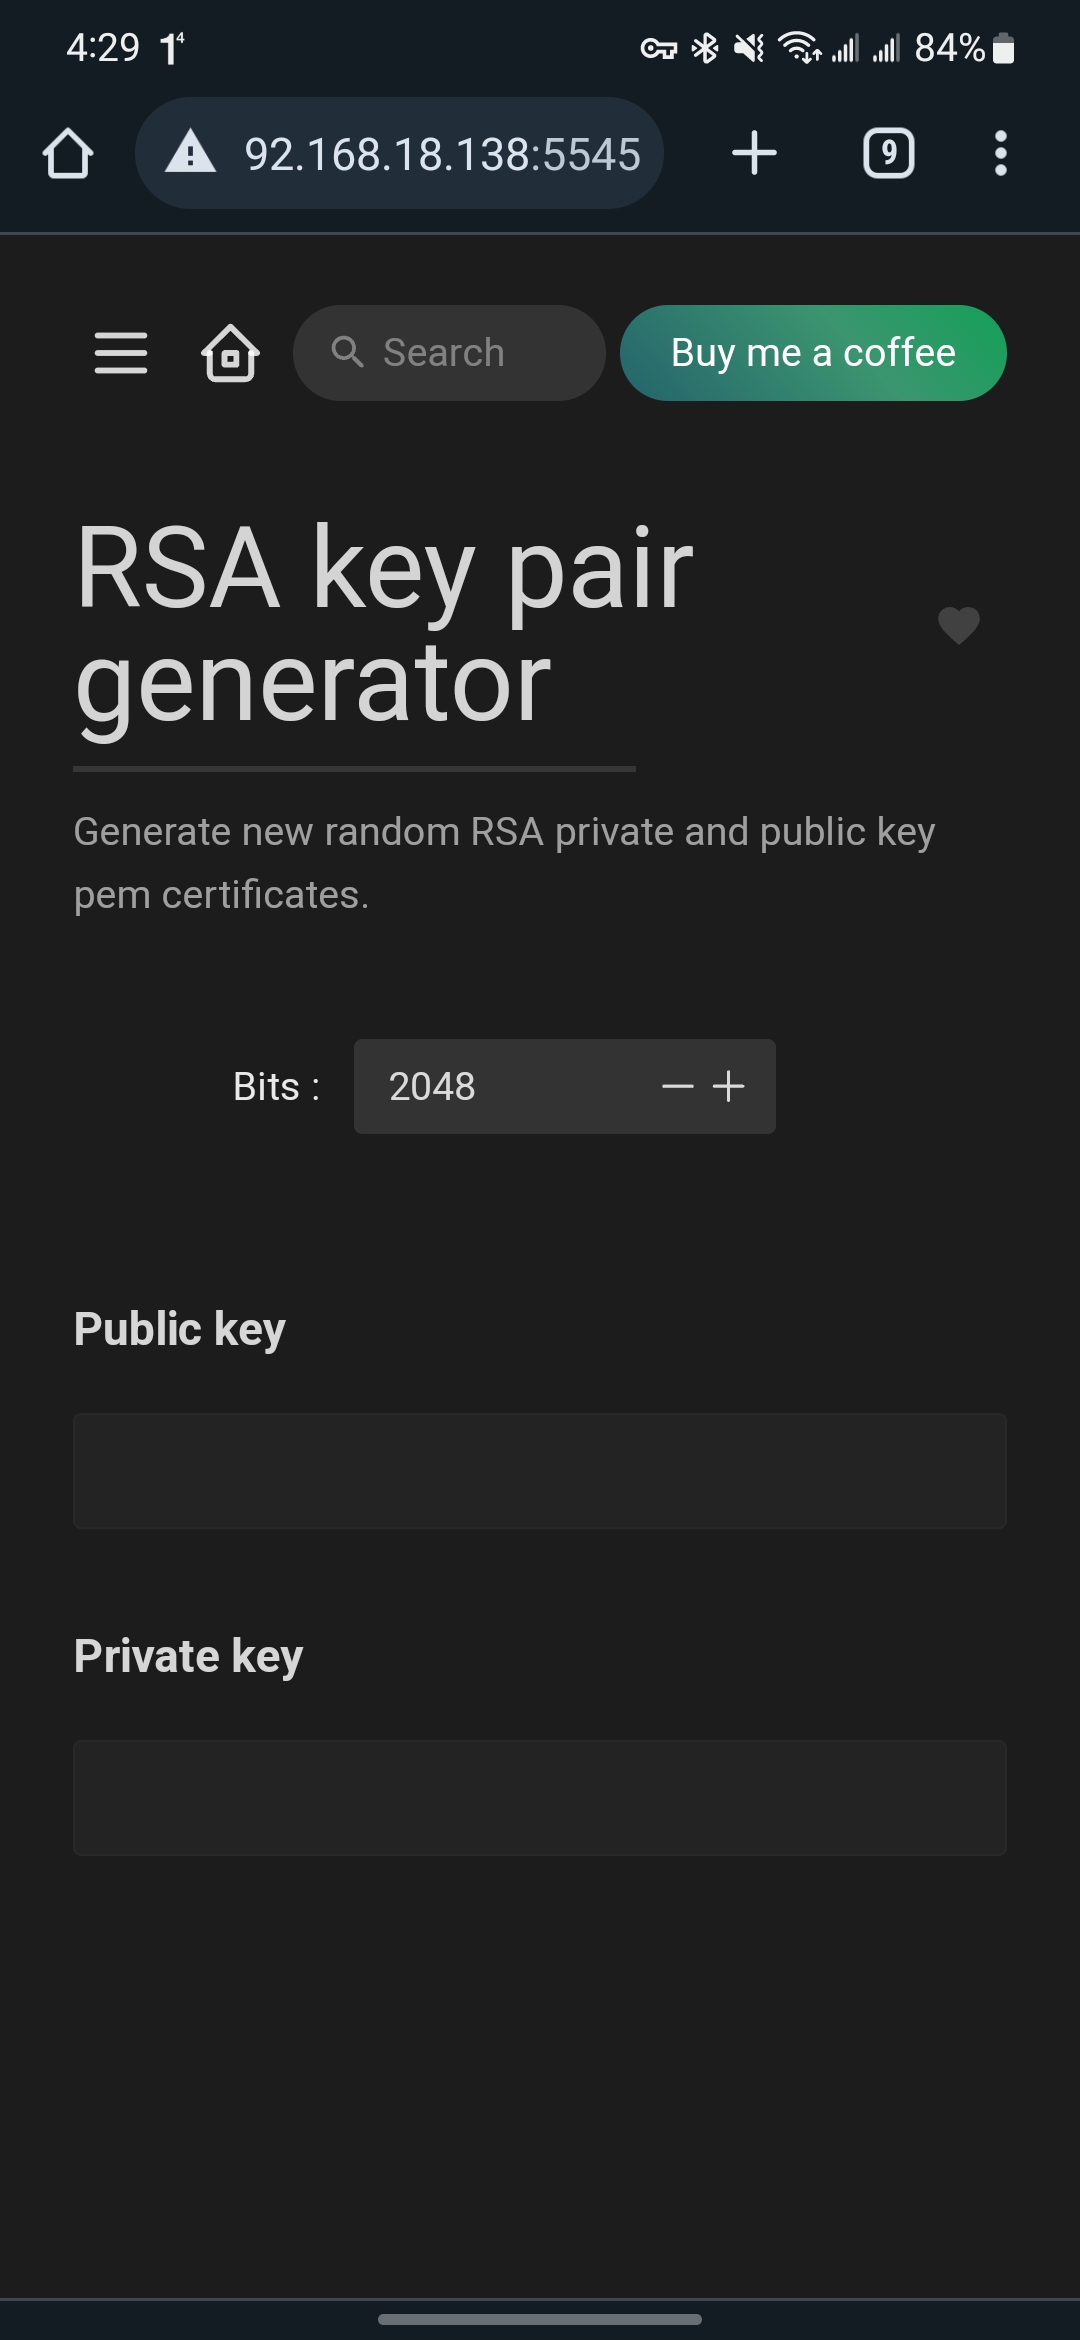Image resolution: width=1080 pixels, height=2340 pixels.
Task: Open the address bar showing 92.168.18.138:5545
Action: point(440,153)
